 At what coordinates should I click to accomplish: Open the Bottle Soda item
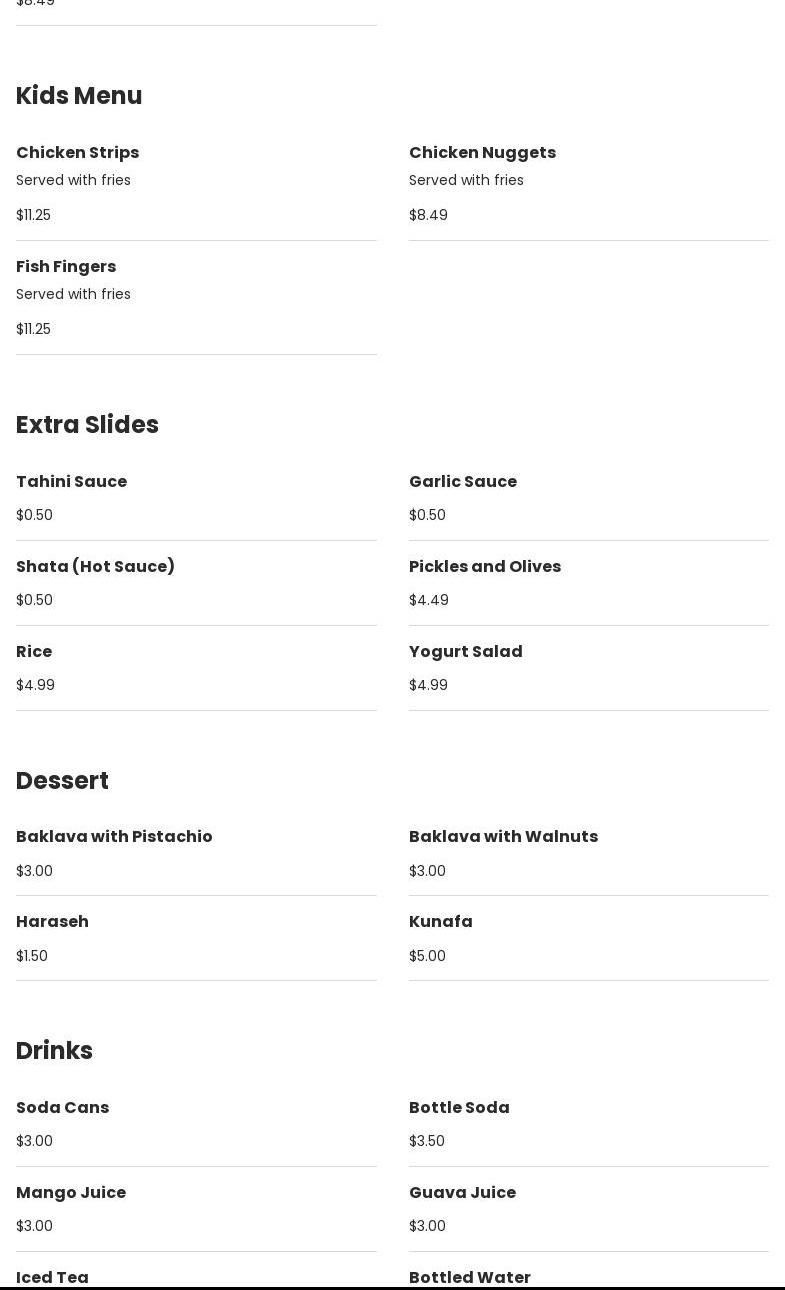point(459,1108)
